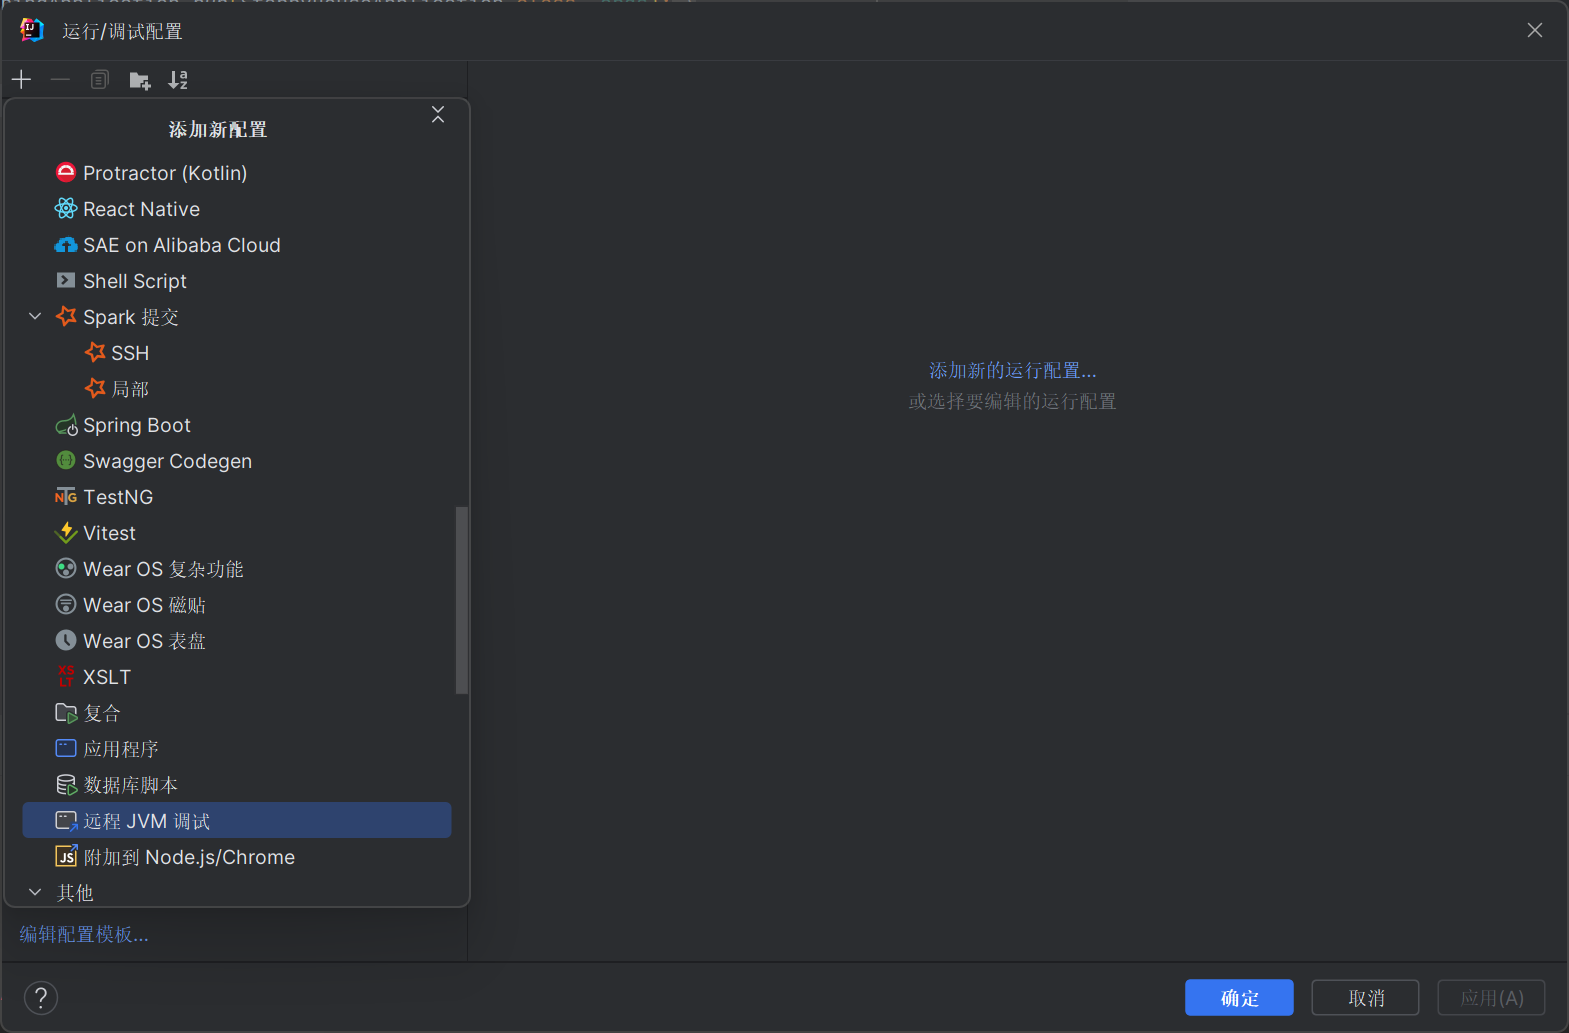Screen dimensions: 1569x1033
Task: Choose 附加到 Node.js/Chrome entry
Action: [x=237, y=857]
